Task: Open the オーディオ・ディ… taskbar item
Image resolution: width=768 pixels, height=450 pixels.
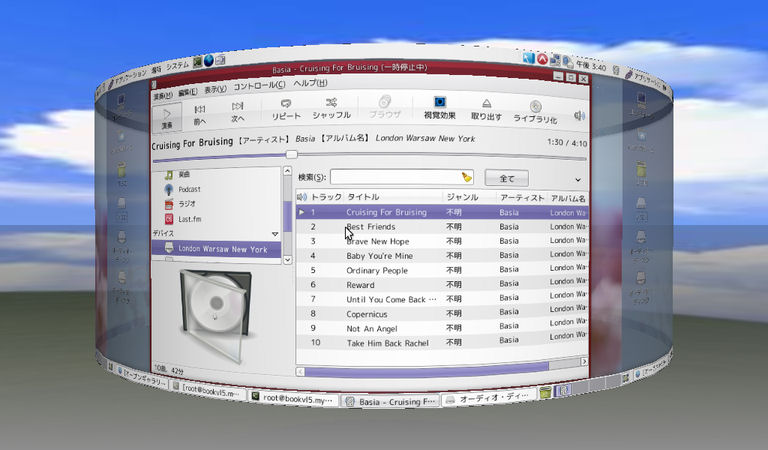Action: click(487, 398)
